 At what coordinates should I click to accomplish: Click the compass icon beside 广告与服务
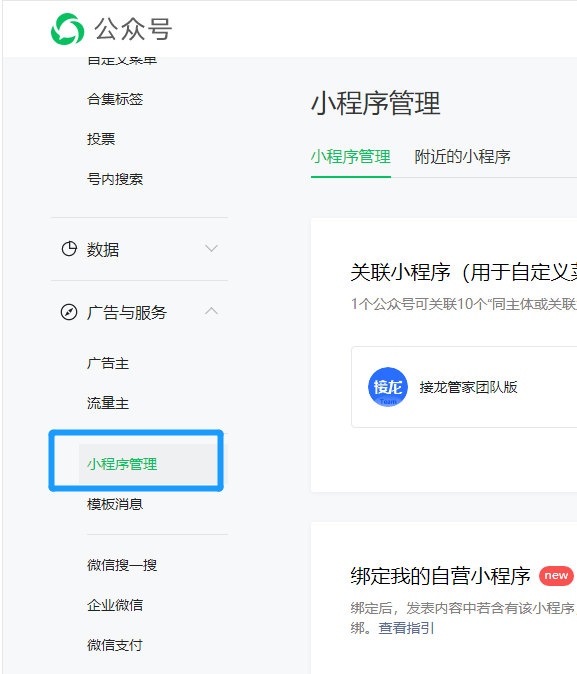click(x=69, y=312)
